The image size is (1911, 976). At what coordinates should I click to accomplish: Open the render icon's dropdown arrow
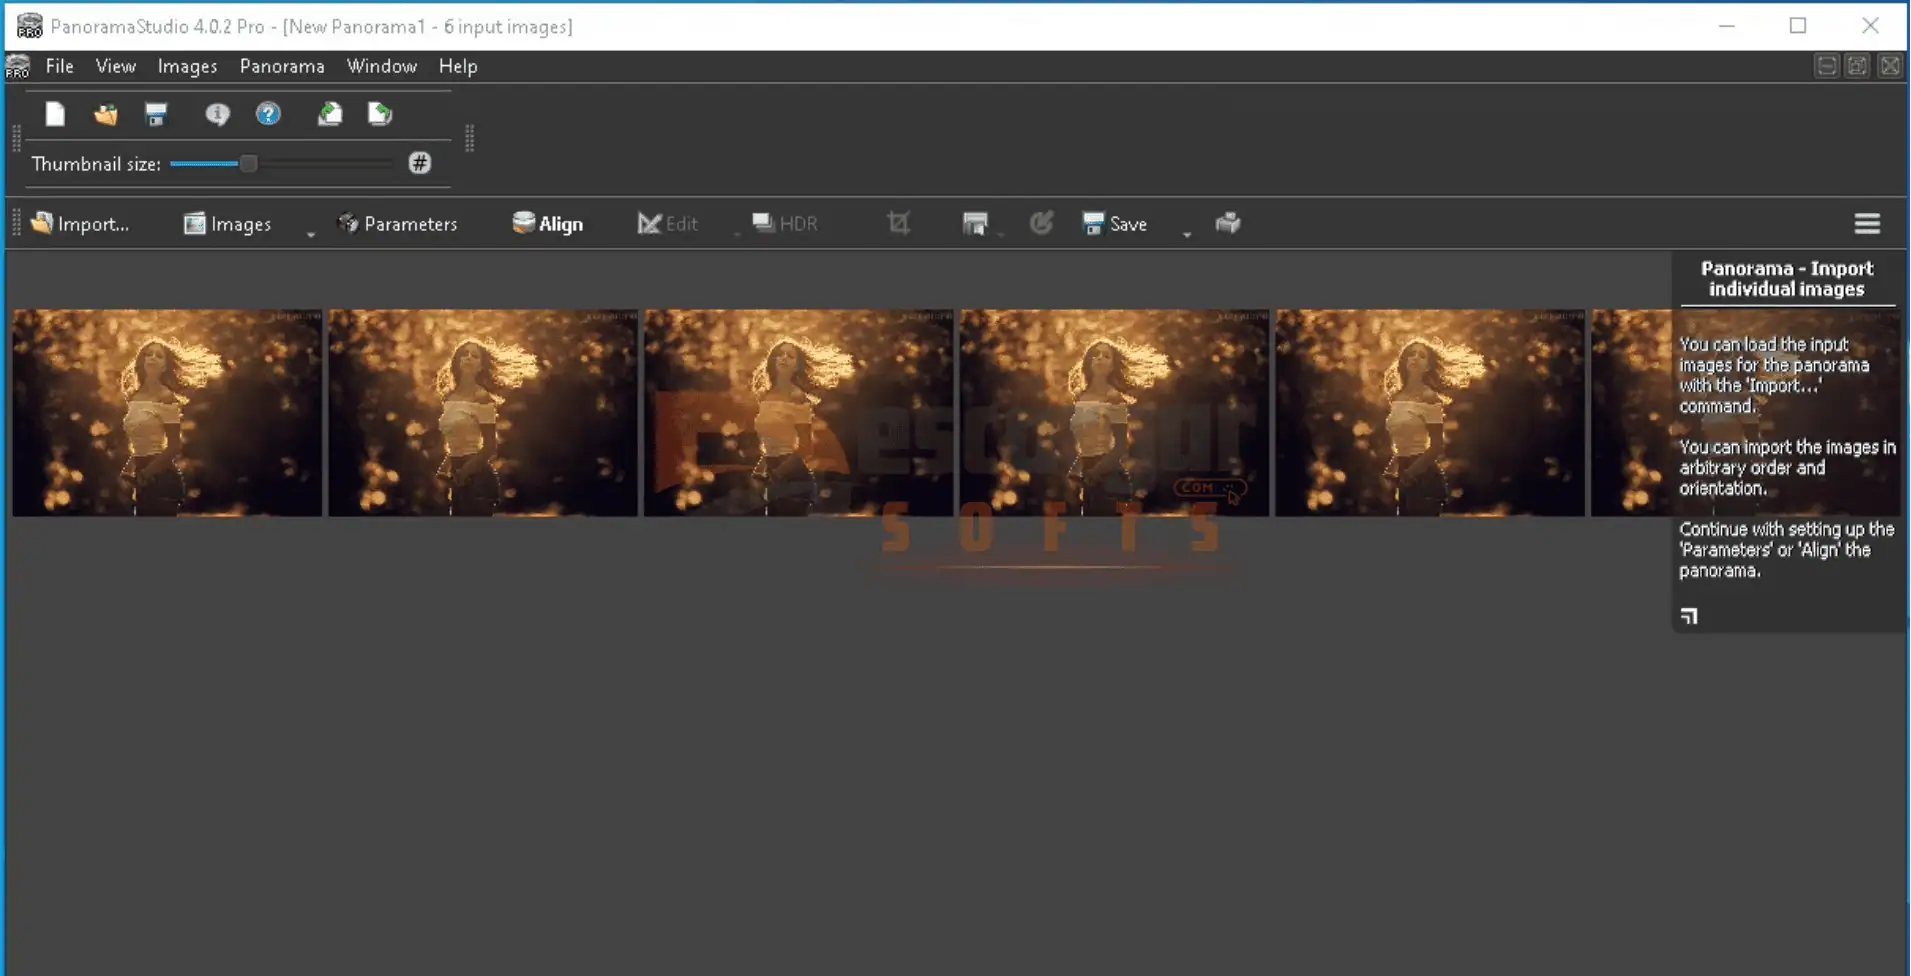coord(1001,234)
